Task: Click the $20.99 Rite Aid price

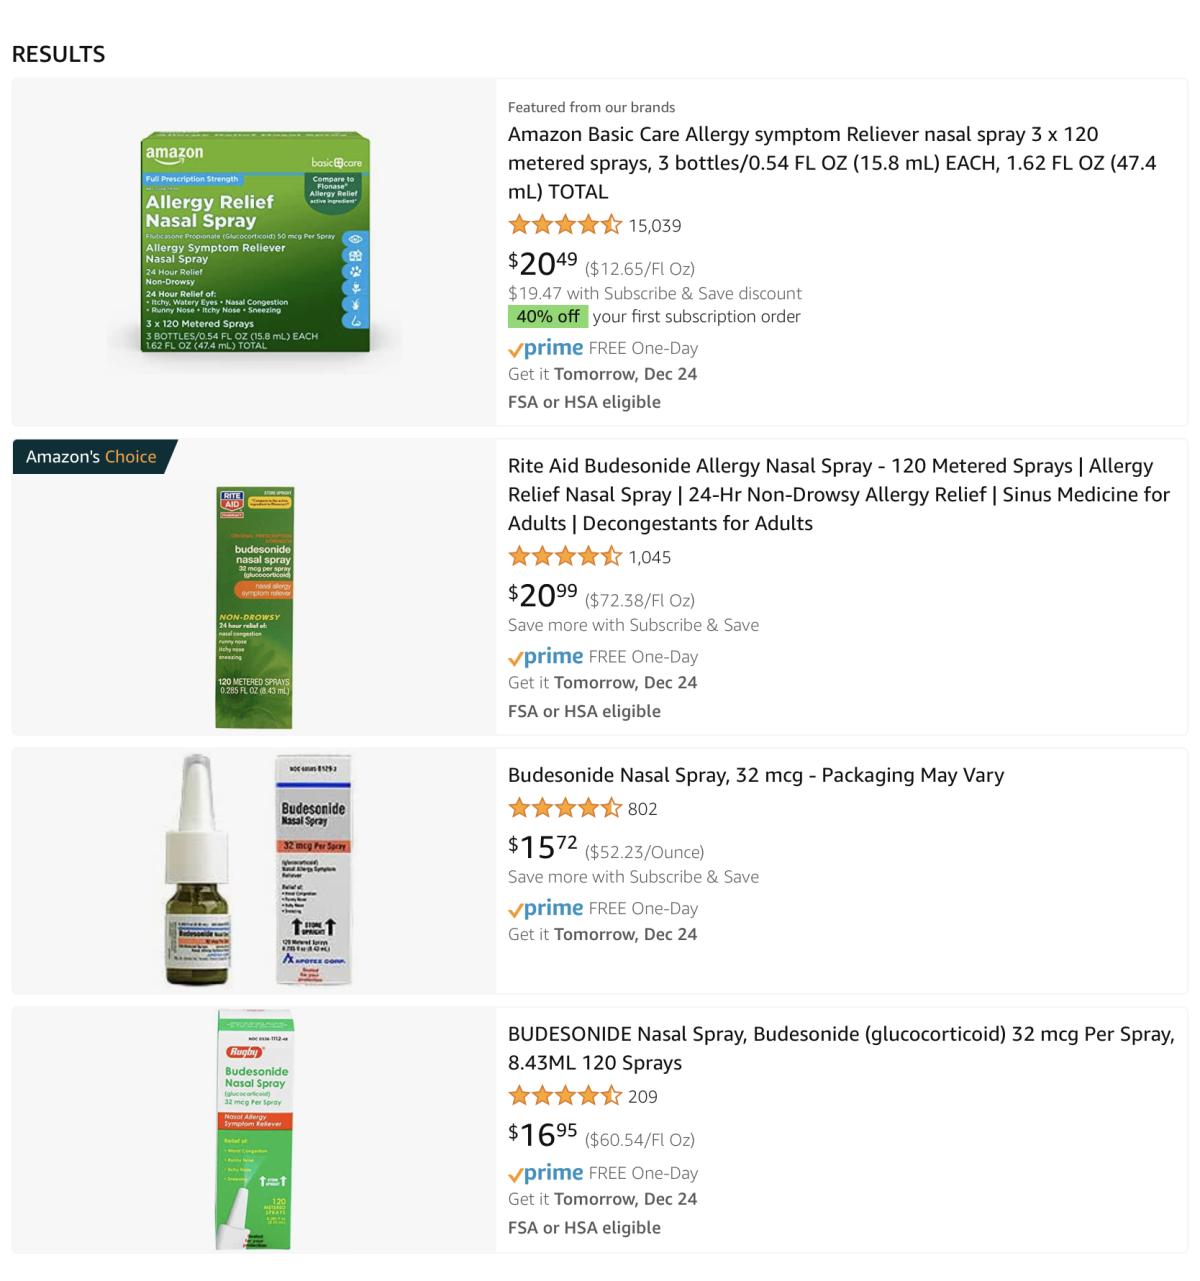Action: click(543, 595)
